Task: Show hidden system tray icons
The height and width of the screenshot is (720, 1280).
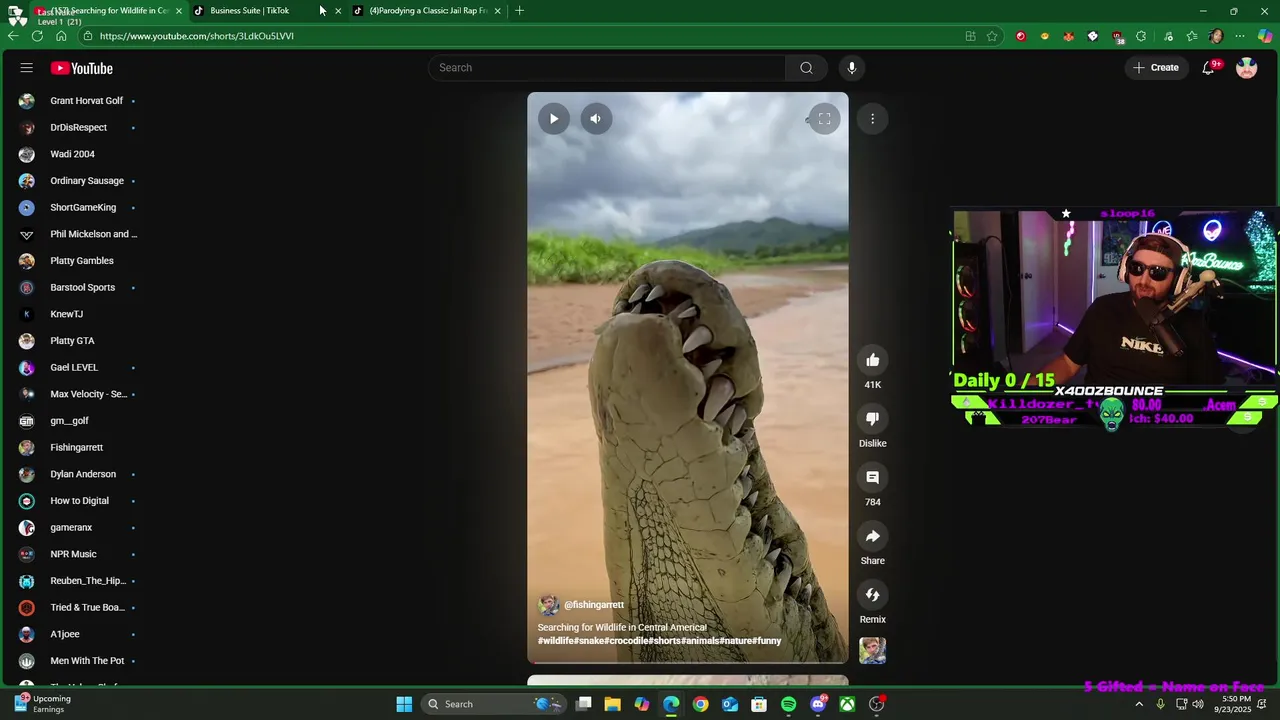Action: pos(1139,704)
